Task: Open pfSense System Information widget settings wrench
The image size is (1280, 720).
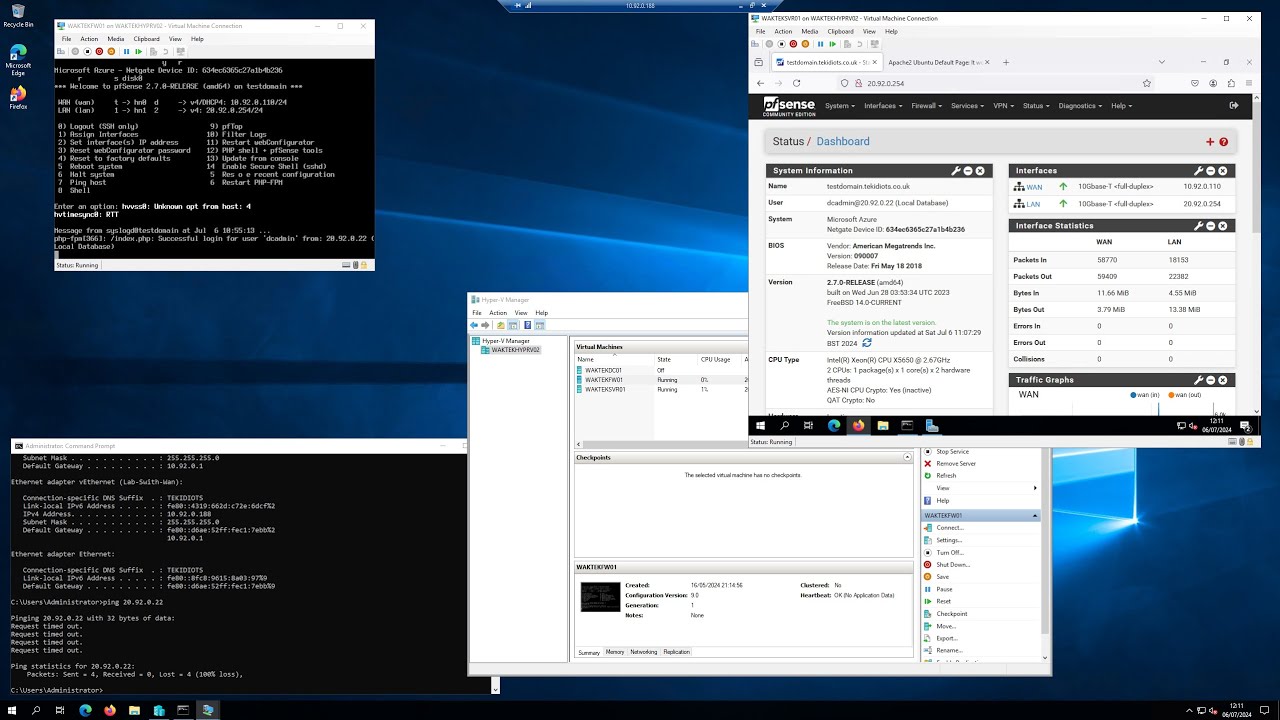Action: (x=956, y=171)
